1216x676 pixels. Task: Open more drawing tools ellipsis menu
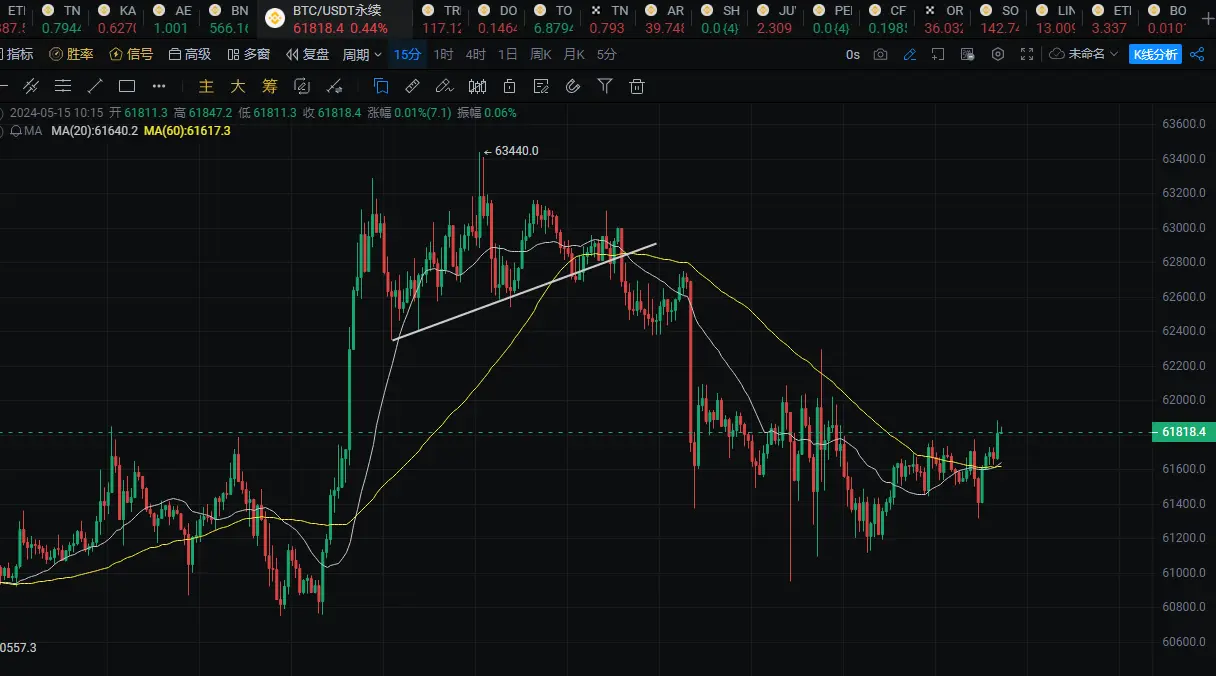[x=159, y=86]
